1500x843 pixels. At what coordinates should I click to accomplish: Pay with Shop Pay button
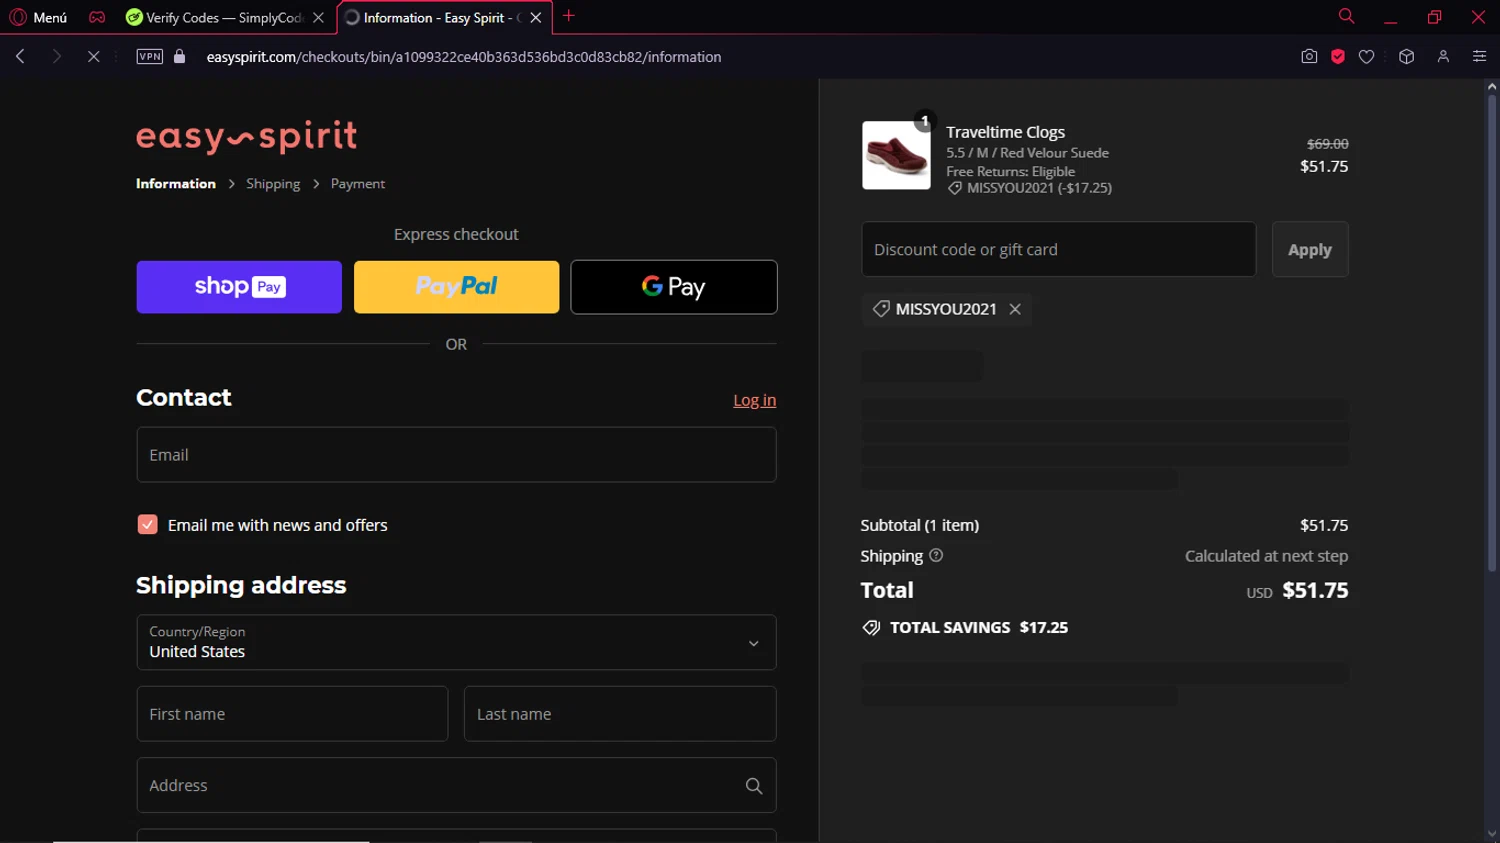pyautogui.click(x=239, y=287)
